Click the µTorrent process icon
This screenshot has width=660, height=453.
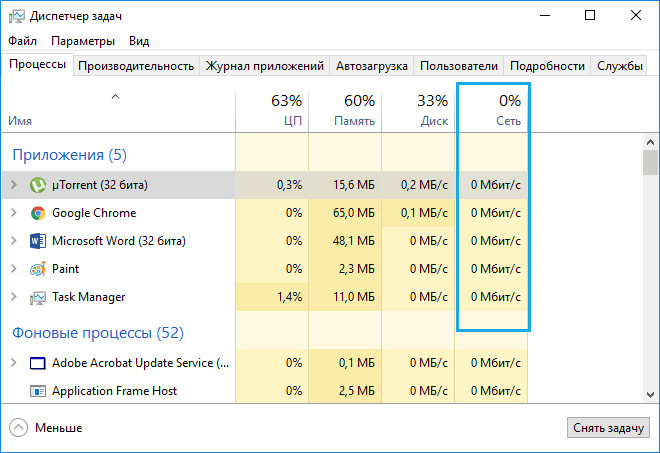[x=38, y=185]
